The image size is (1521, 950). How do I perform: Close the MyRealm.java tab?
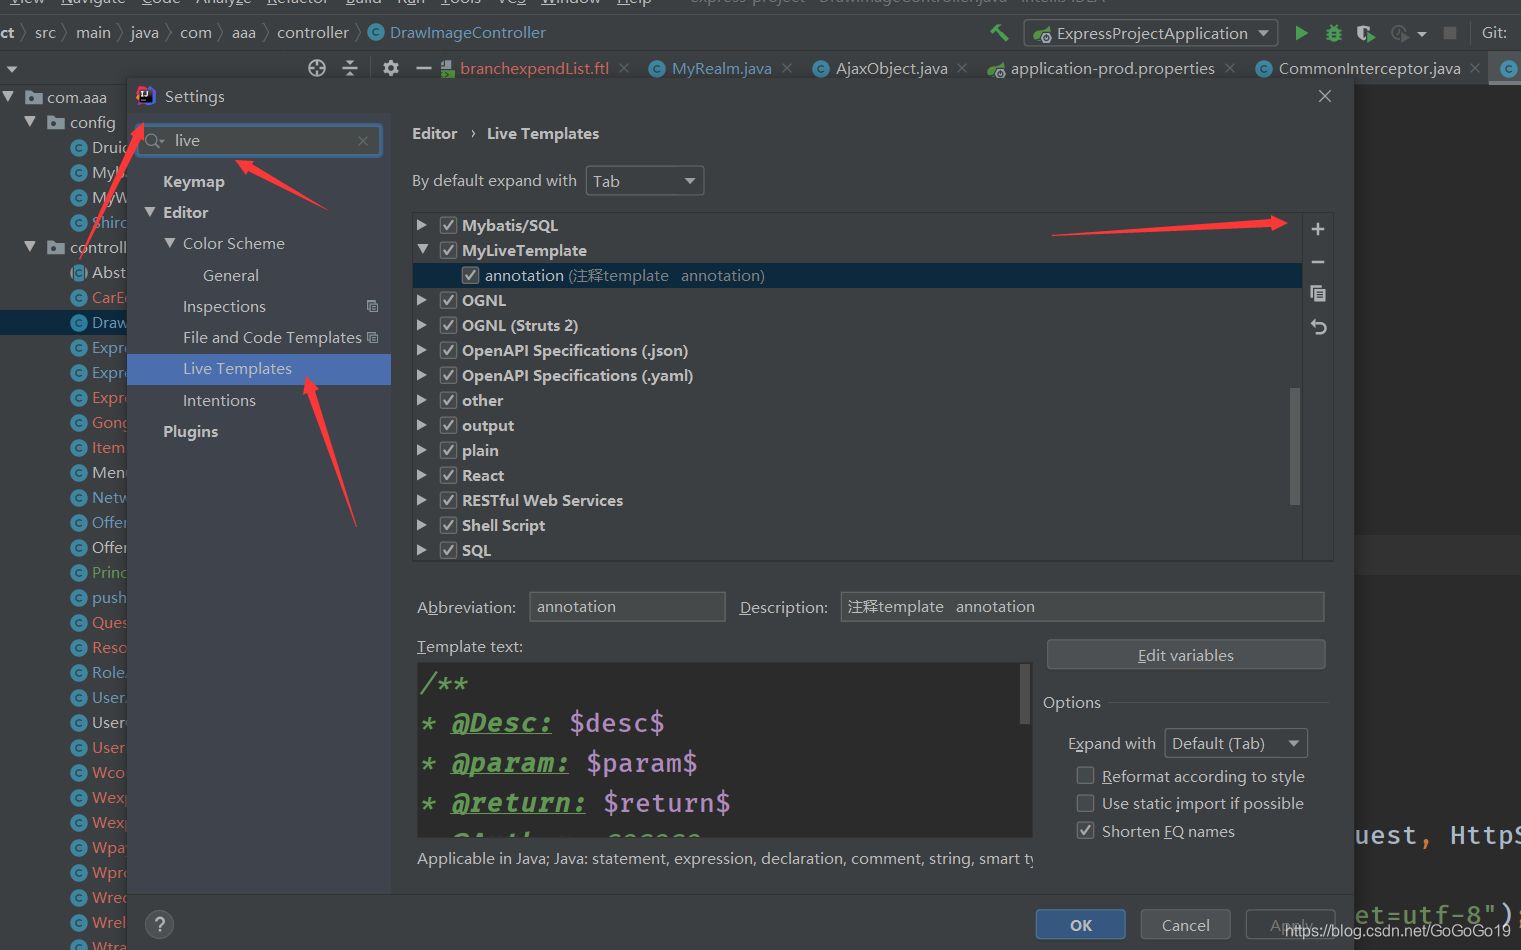pos(787,68)
